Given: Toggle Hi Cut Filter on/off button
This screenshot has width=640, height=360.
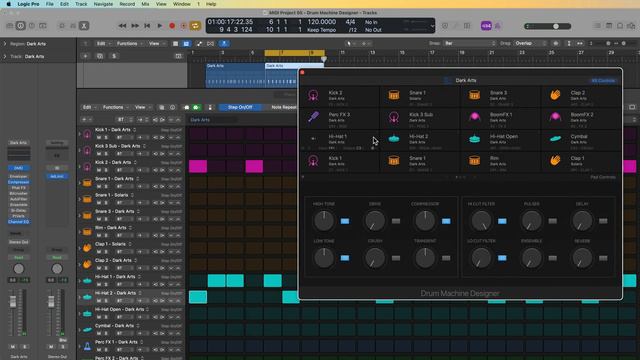Looking at the screenshot, I should 502,221.
